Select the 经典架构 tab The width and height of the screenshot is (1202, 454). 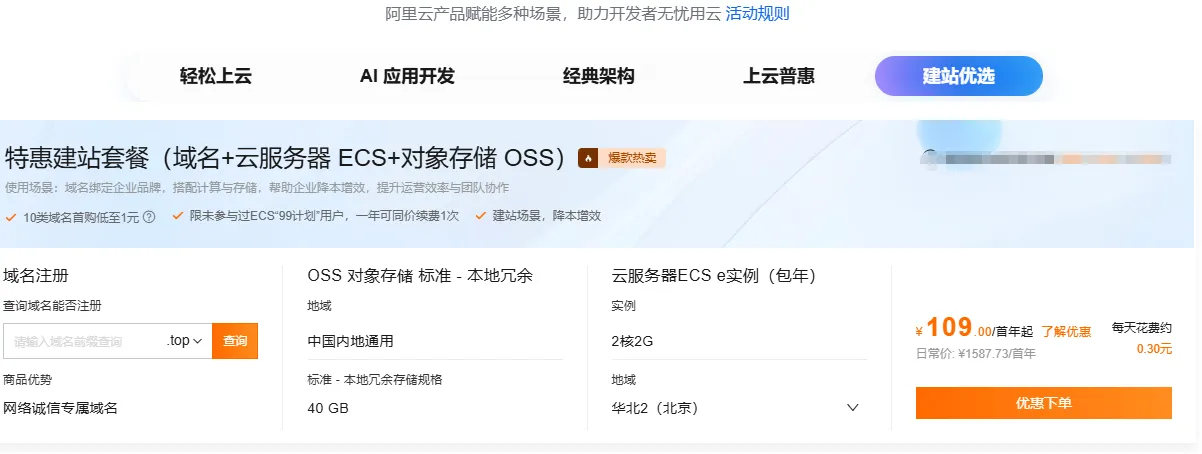[x=599, y=76]
